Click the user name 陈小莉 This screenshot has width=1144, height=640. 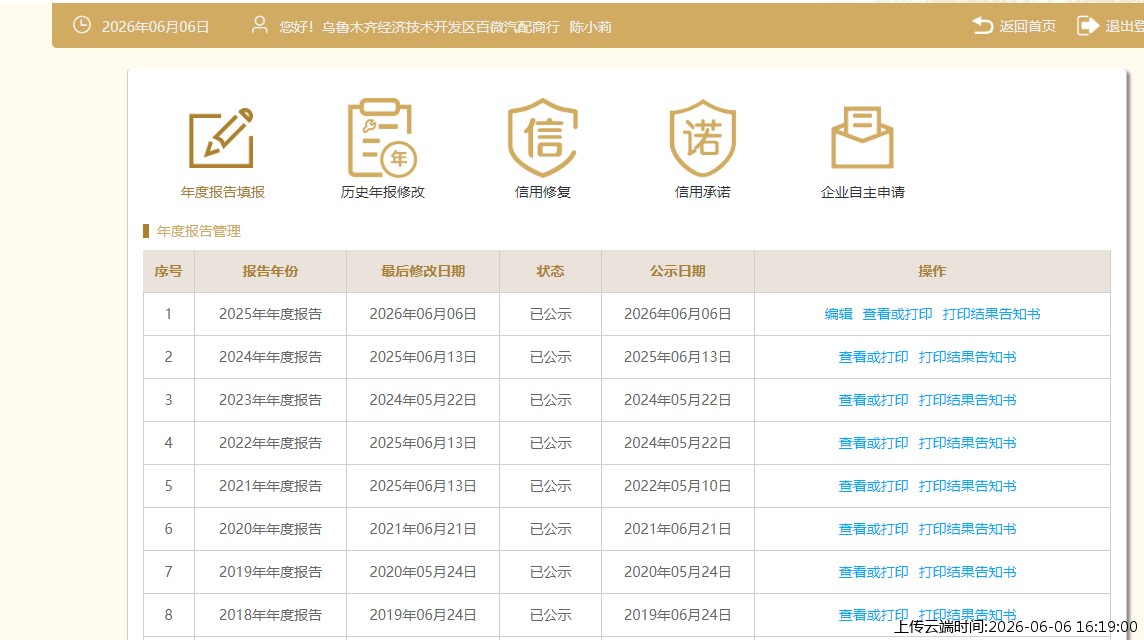pyautogui.click(x=590, y=27)
